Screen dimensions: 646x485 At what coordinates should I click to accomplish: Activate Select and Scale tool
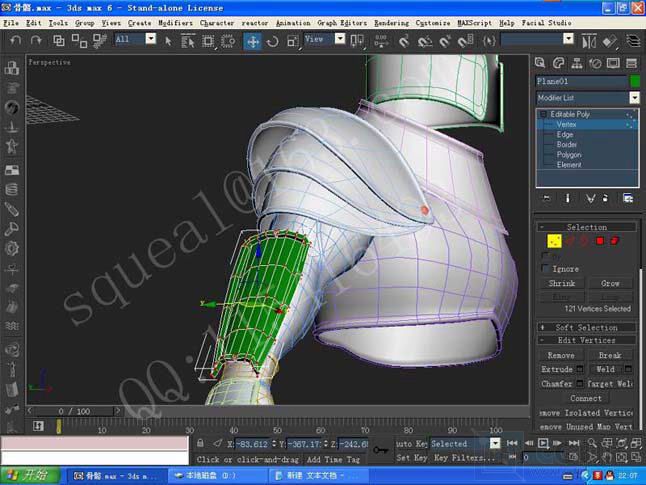tap(293, 41)
